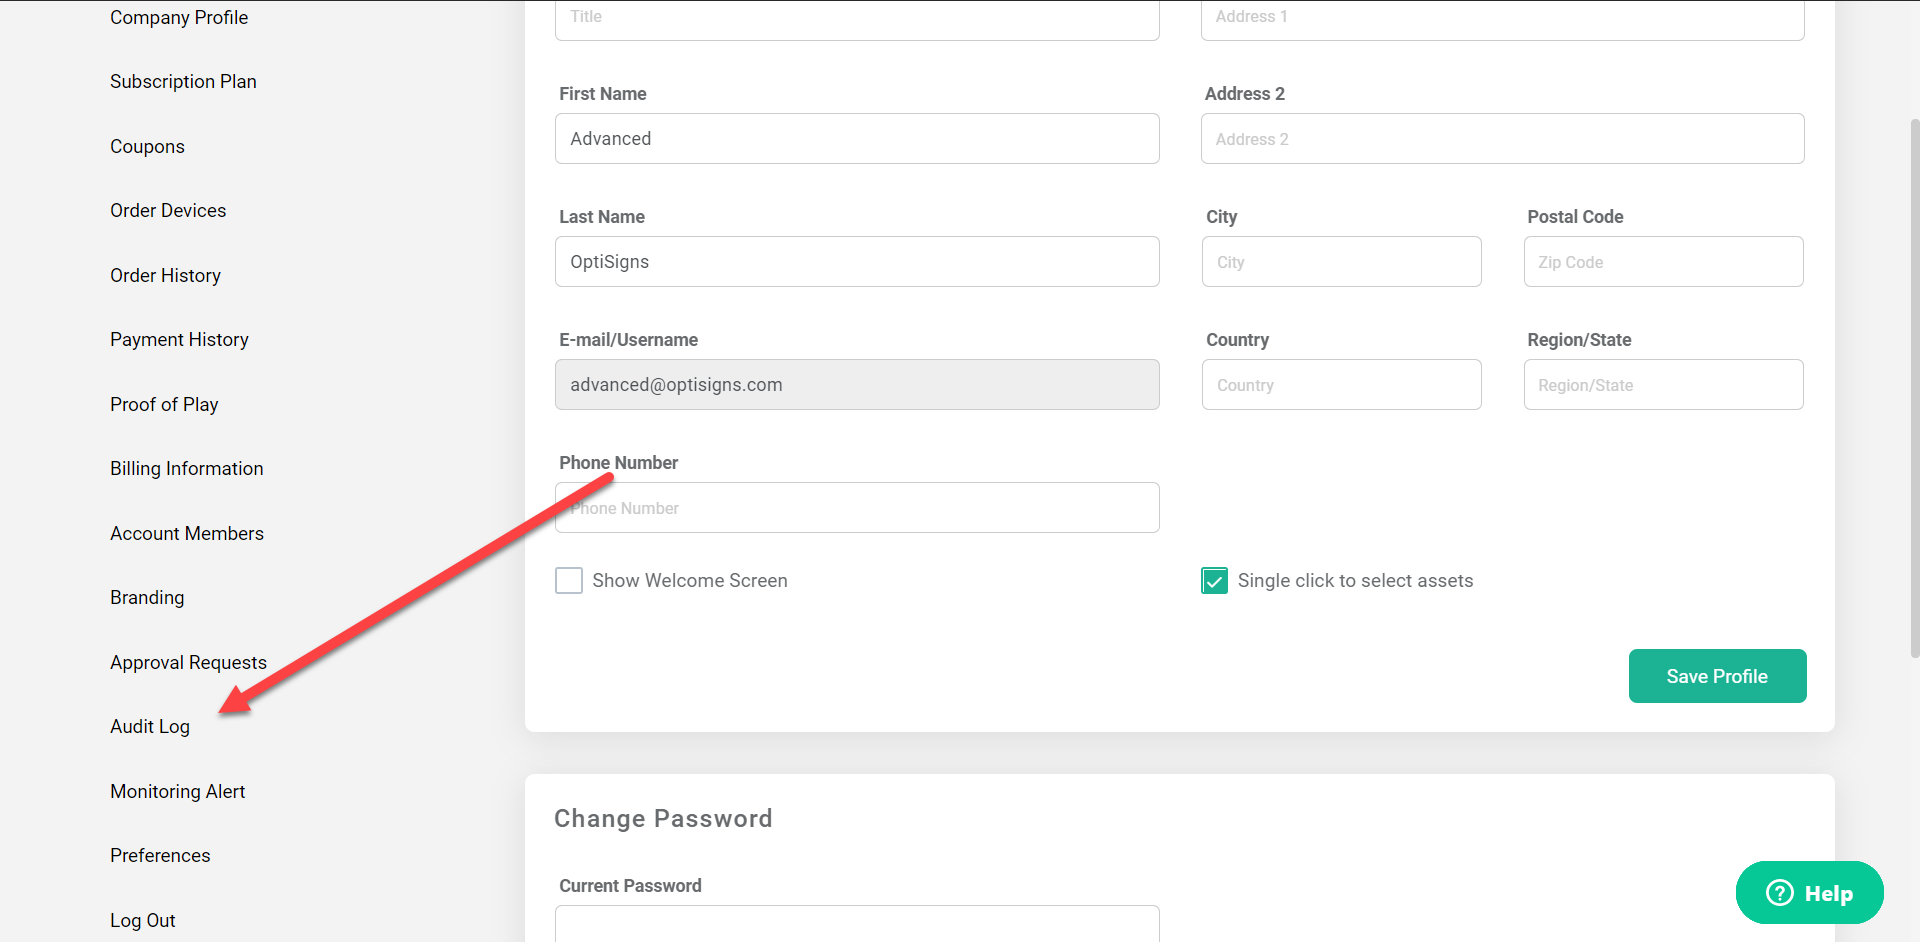
Task: Select the Postal Code zip field
Action: tap(1663, 262)
